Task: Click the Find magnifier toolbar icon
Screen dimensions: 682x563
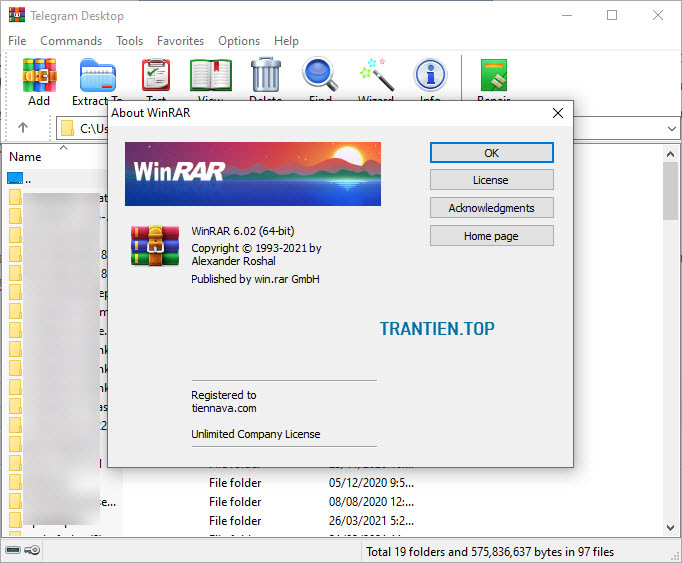Action: pos(321,74)
